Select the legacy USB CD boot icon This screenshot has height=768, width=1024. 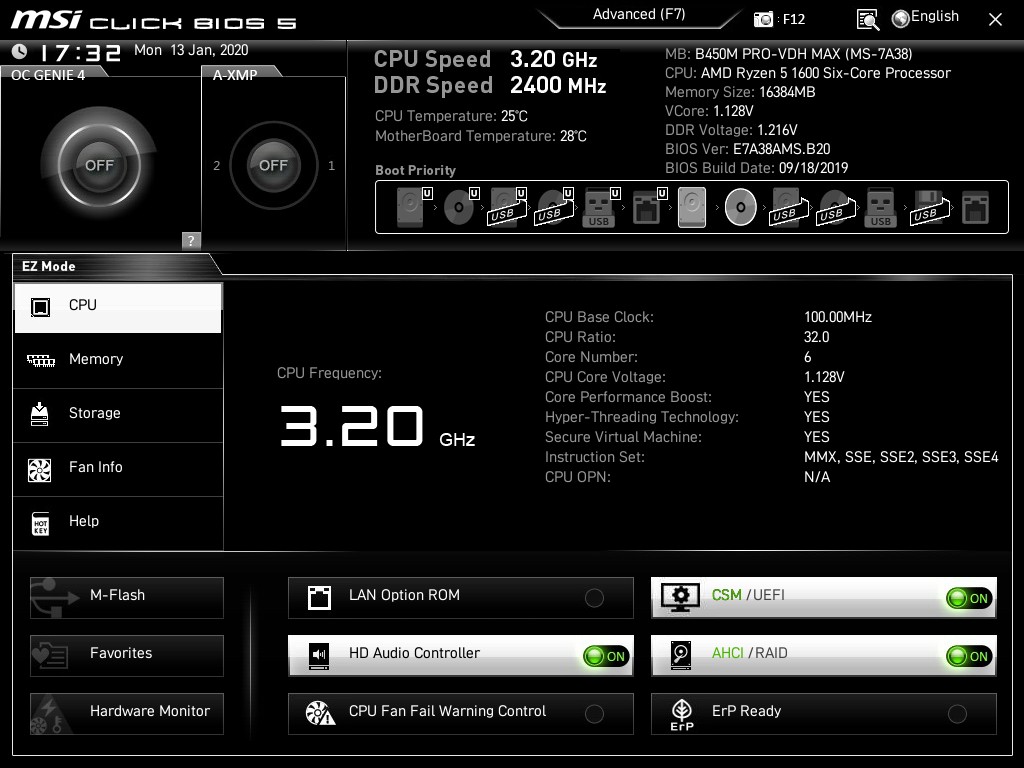tap(836, 207)
